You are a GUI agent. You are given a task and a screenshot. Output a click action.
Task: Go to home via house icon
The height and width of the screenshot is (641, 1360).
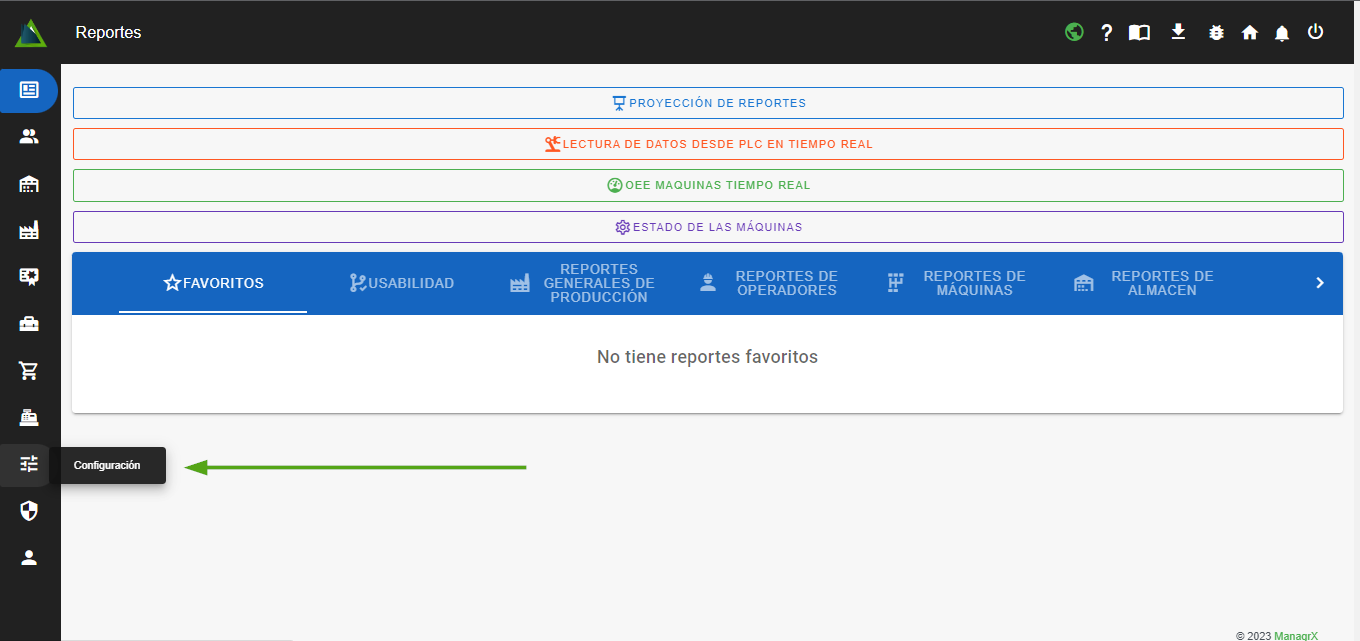point(1249,33)
